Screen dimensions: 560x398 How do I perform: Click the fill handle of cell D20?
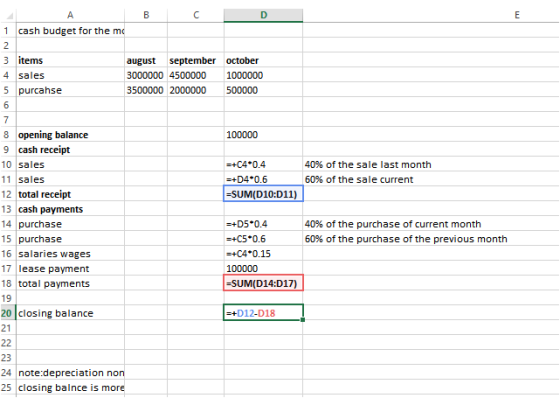302,320
